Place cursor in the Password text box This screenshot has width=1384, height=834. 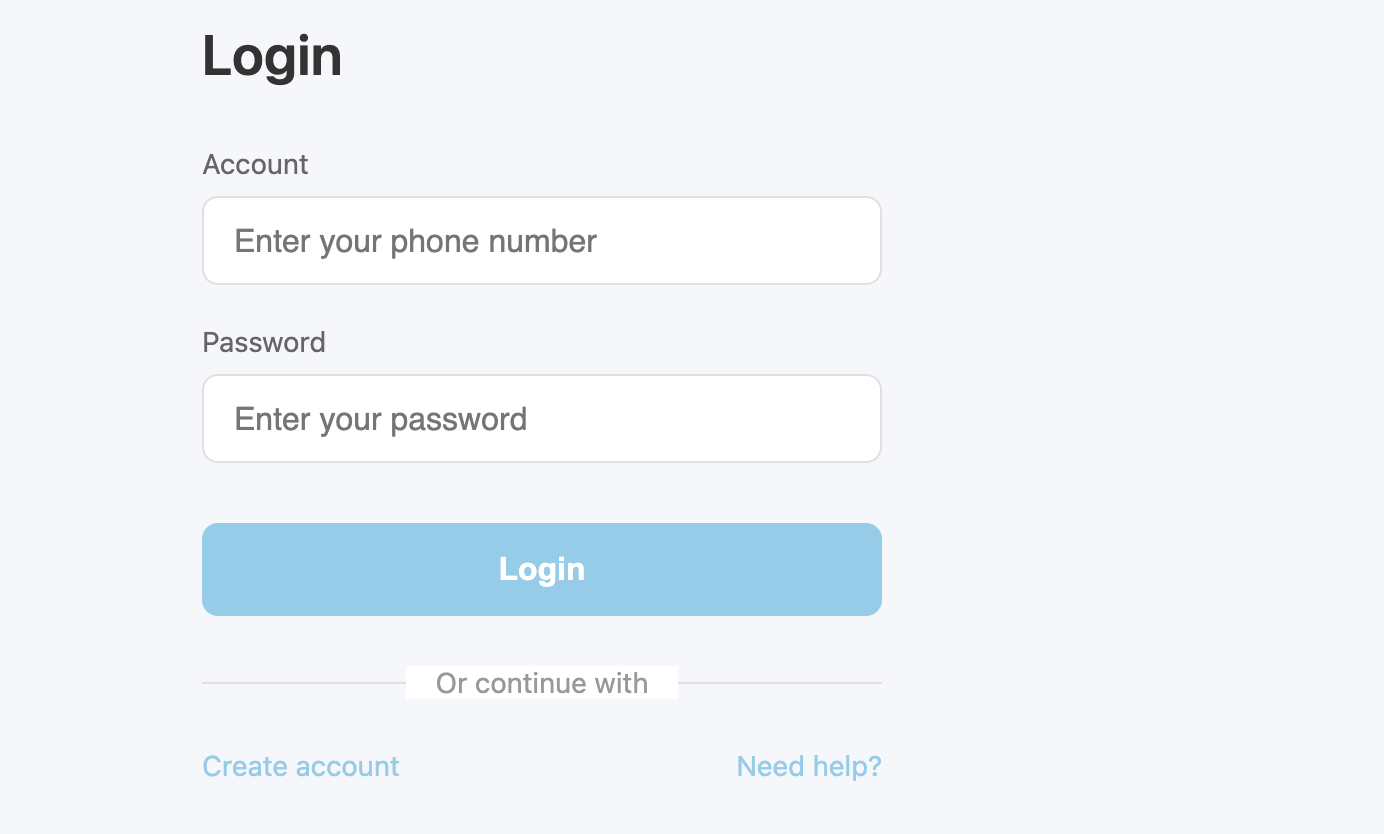pyautogui.click(x=541, y=419)
